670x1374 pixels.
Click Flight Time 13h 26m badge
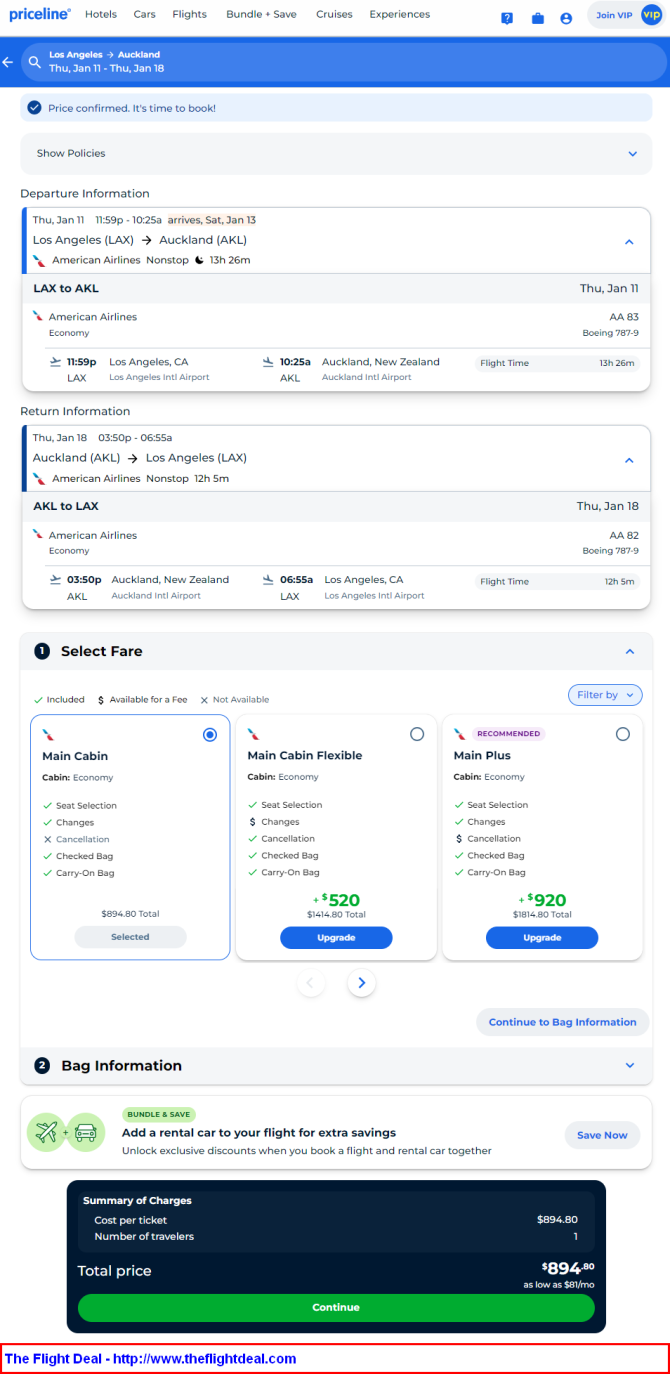coord(557,363)
